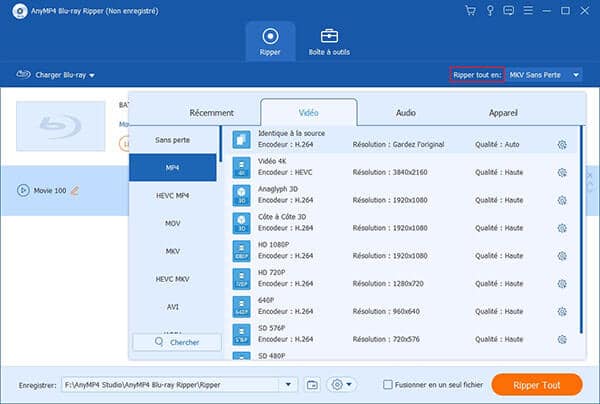Expand the settings gear dropdown at bottom
This screenshot has width=600, height=404.
[342, 384]
